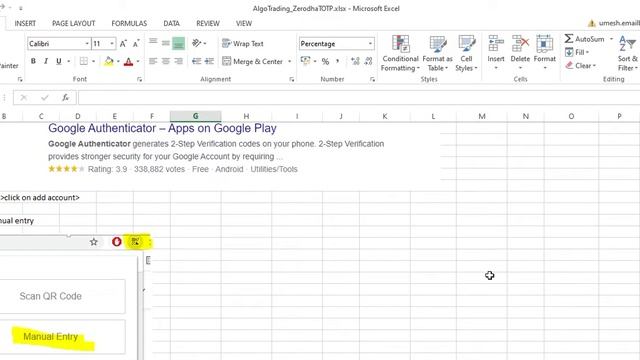
Task: Select column M header
Action: [482, 116]
